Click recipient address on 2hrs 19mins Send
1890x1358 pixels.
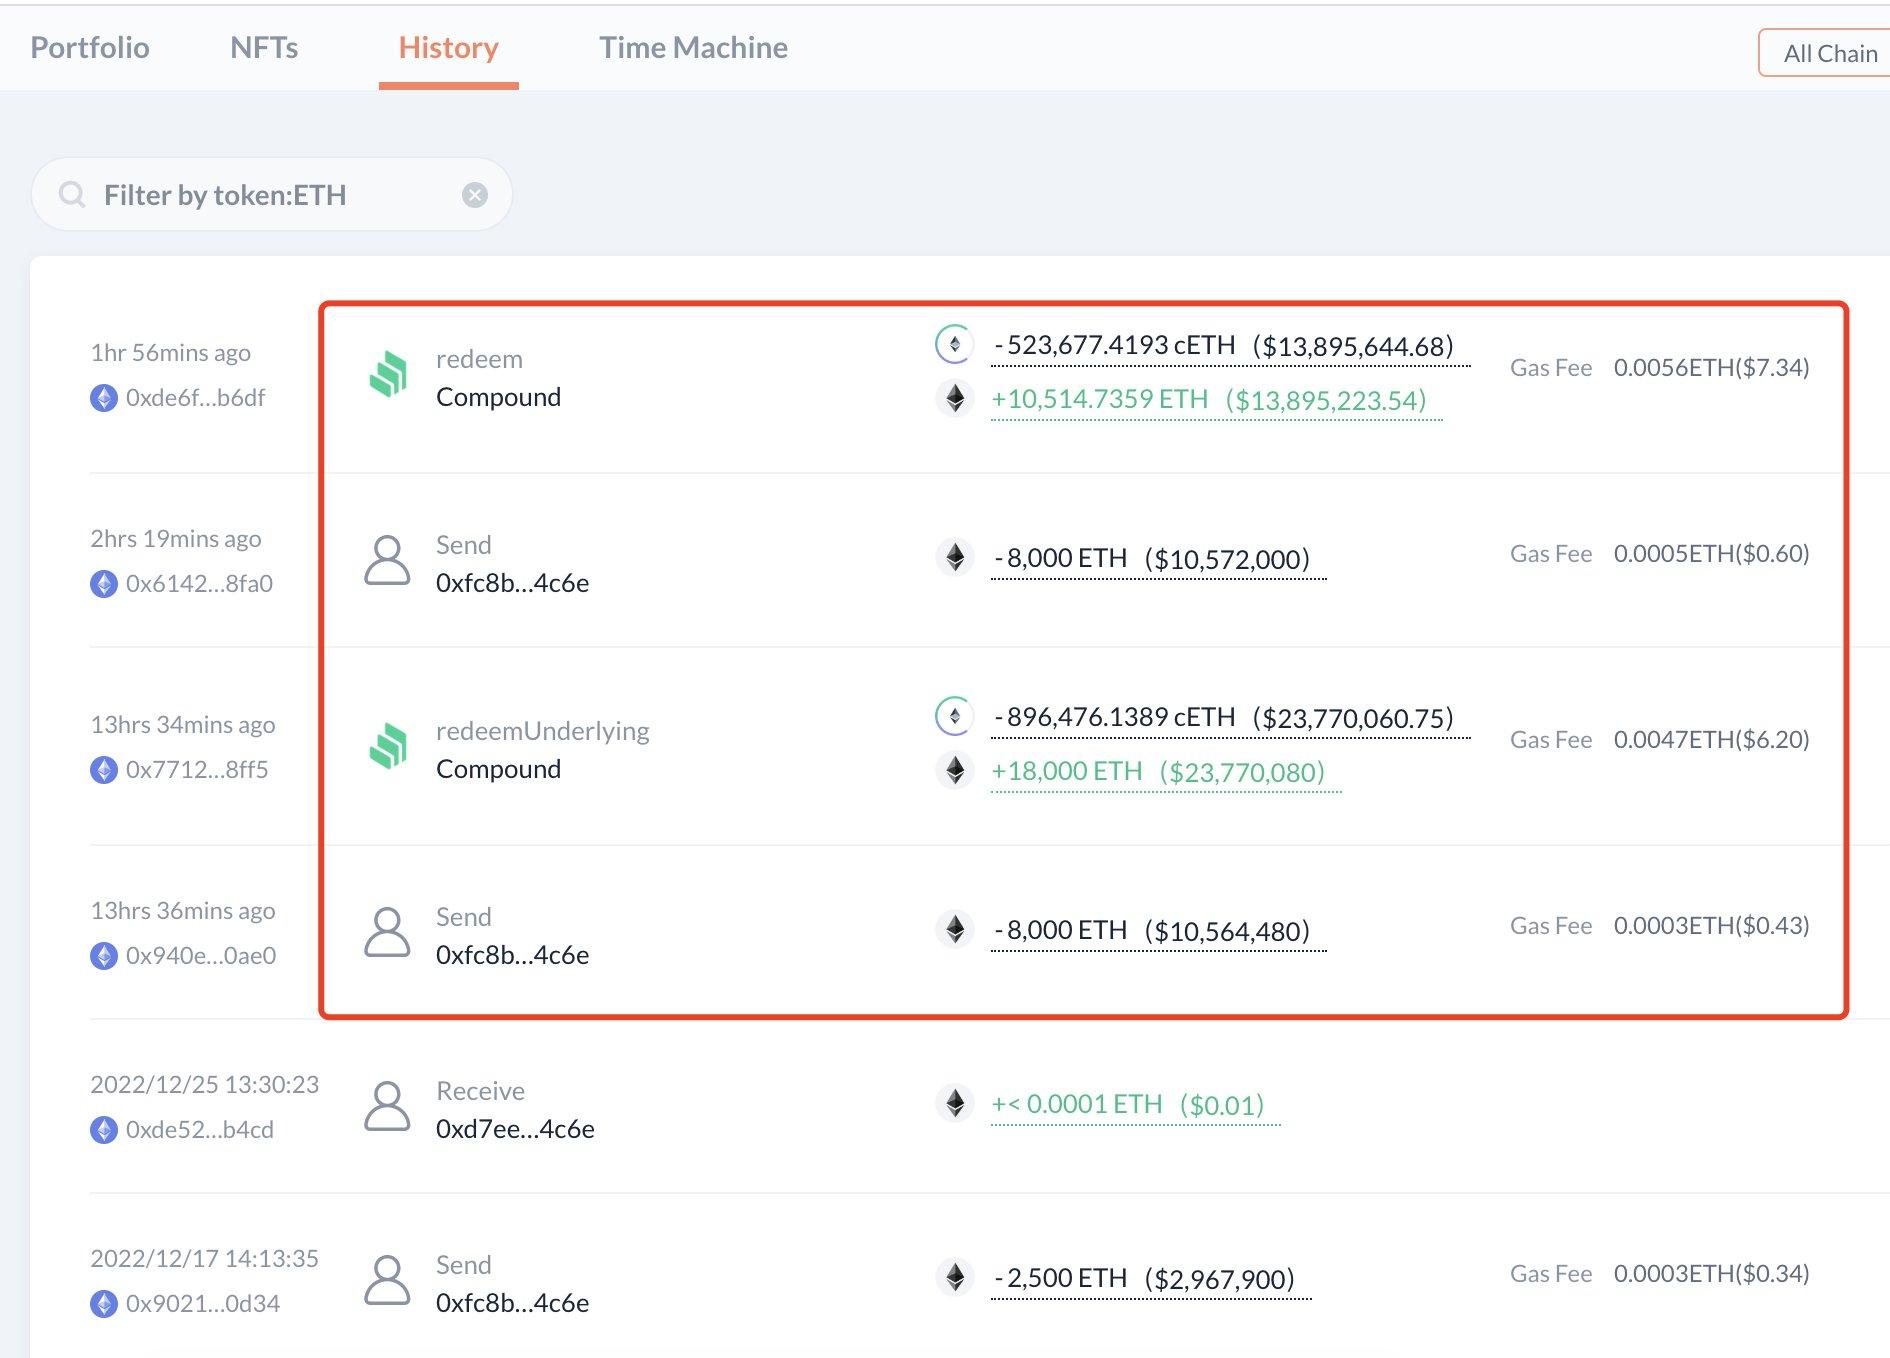click(x=512, y=583)
